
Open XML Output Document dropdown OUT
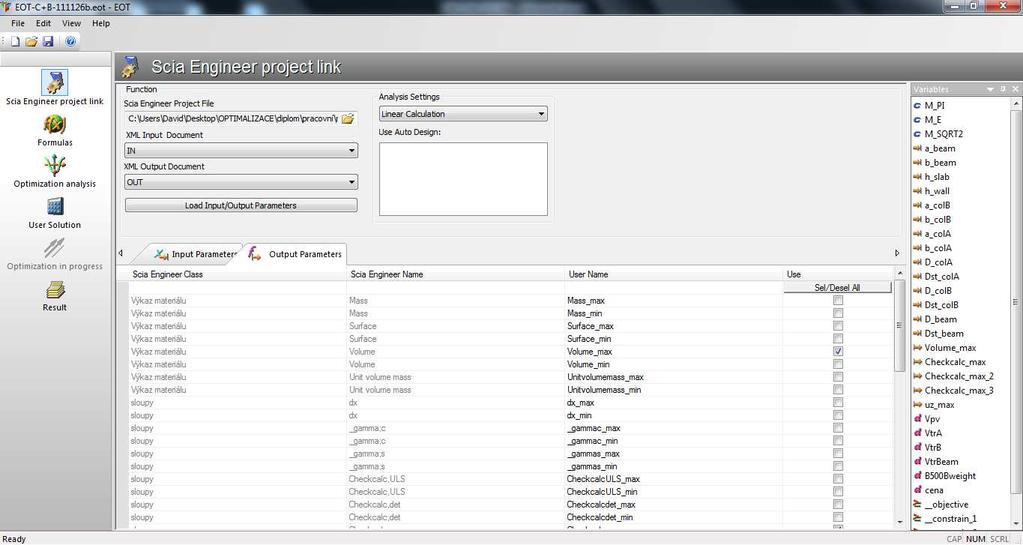pyautogui.click(x=241, y=182)
